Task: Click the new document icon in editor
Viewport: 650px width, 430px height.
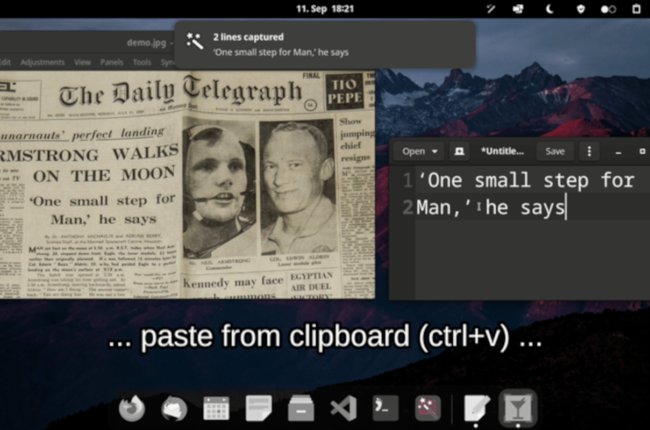Action: click(459, 151)
